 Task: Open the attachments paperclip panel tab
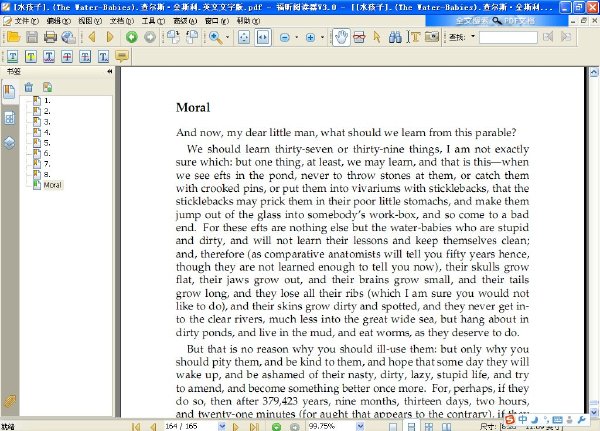point(10,402)
